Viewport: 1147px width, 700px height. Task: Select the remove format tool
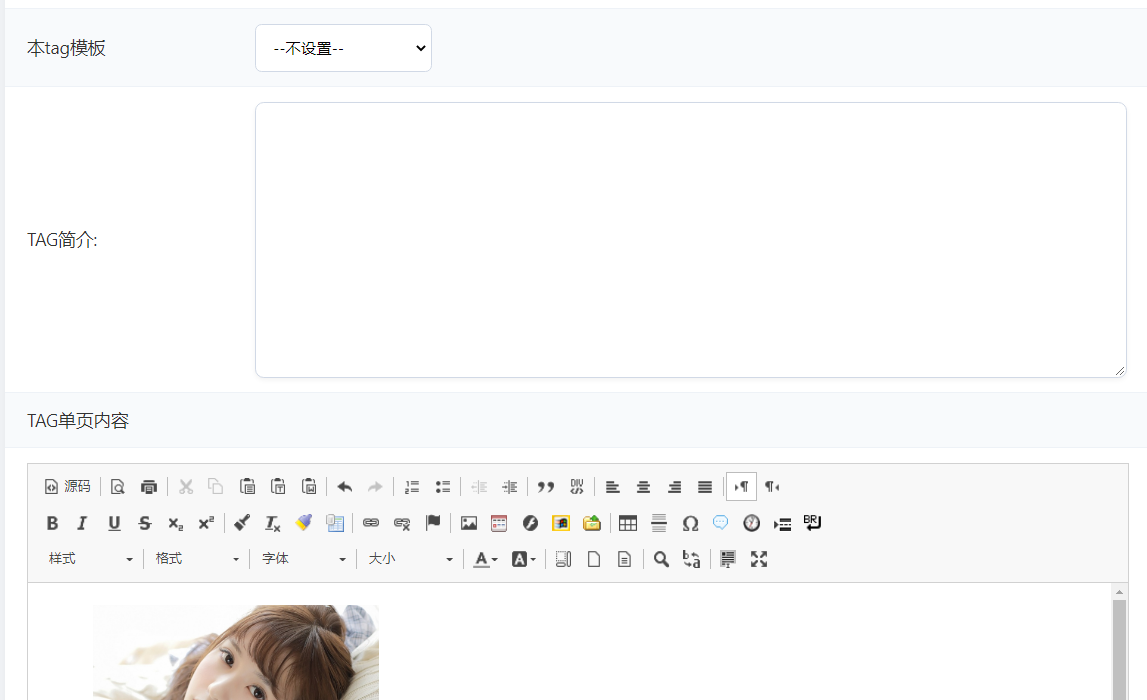271,523
